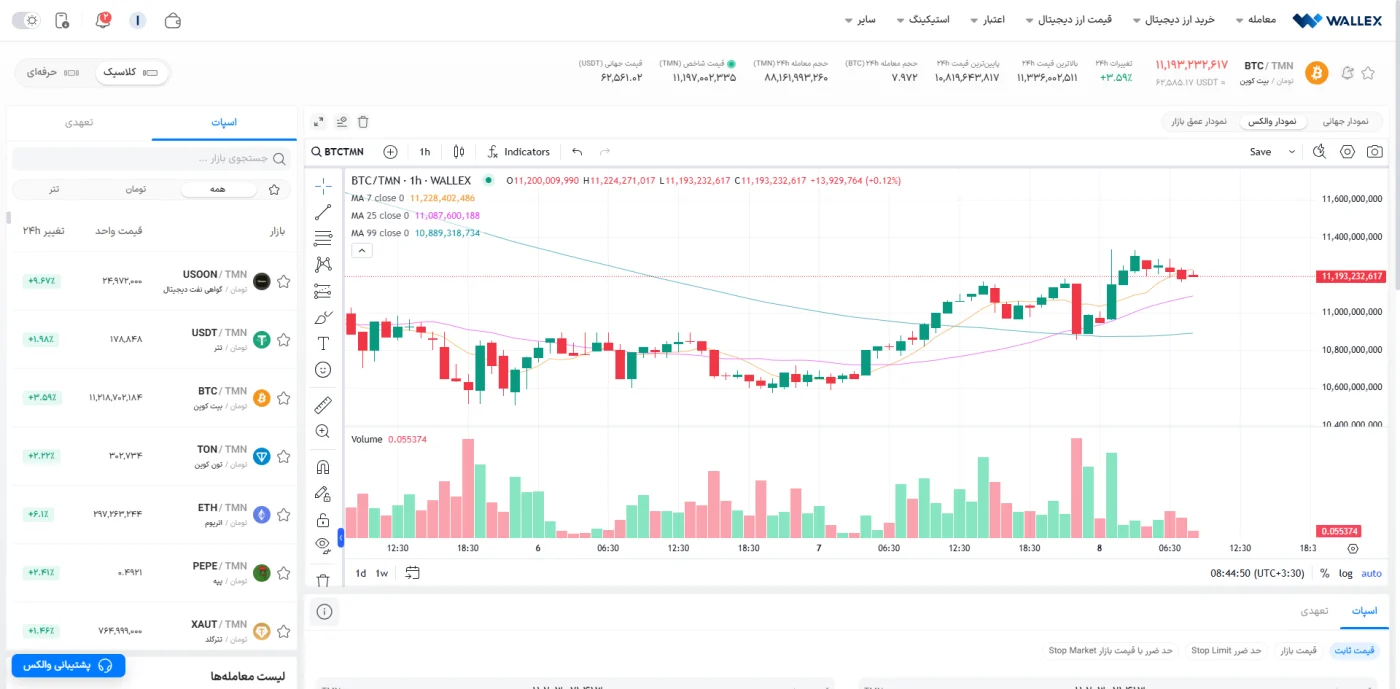Open time axis settings gear
The width and height of the screenshot is (1400, 689).
tap(1353, 548)
